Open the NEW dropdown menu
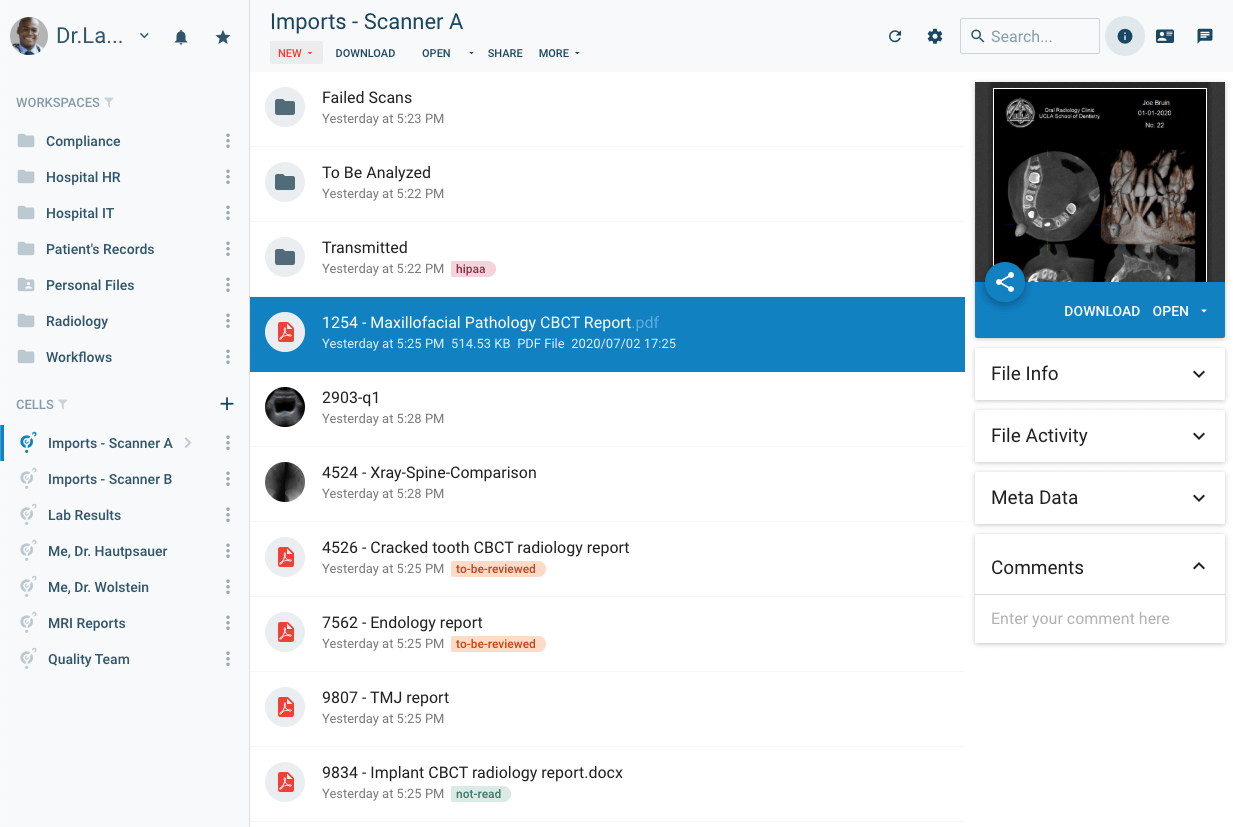The height and width of the screenshot is (827, 1233). [296, 53]
